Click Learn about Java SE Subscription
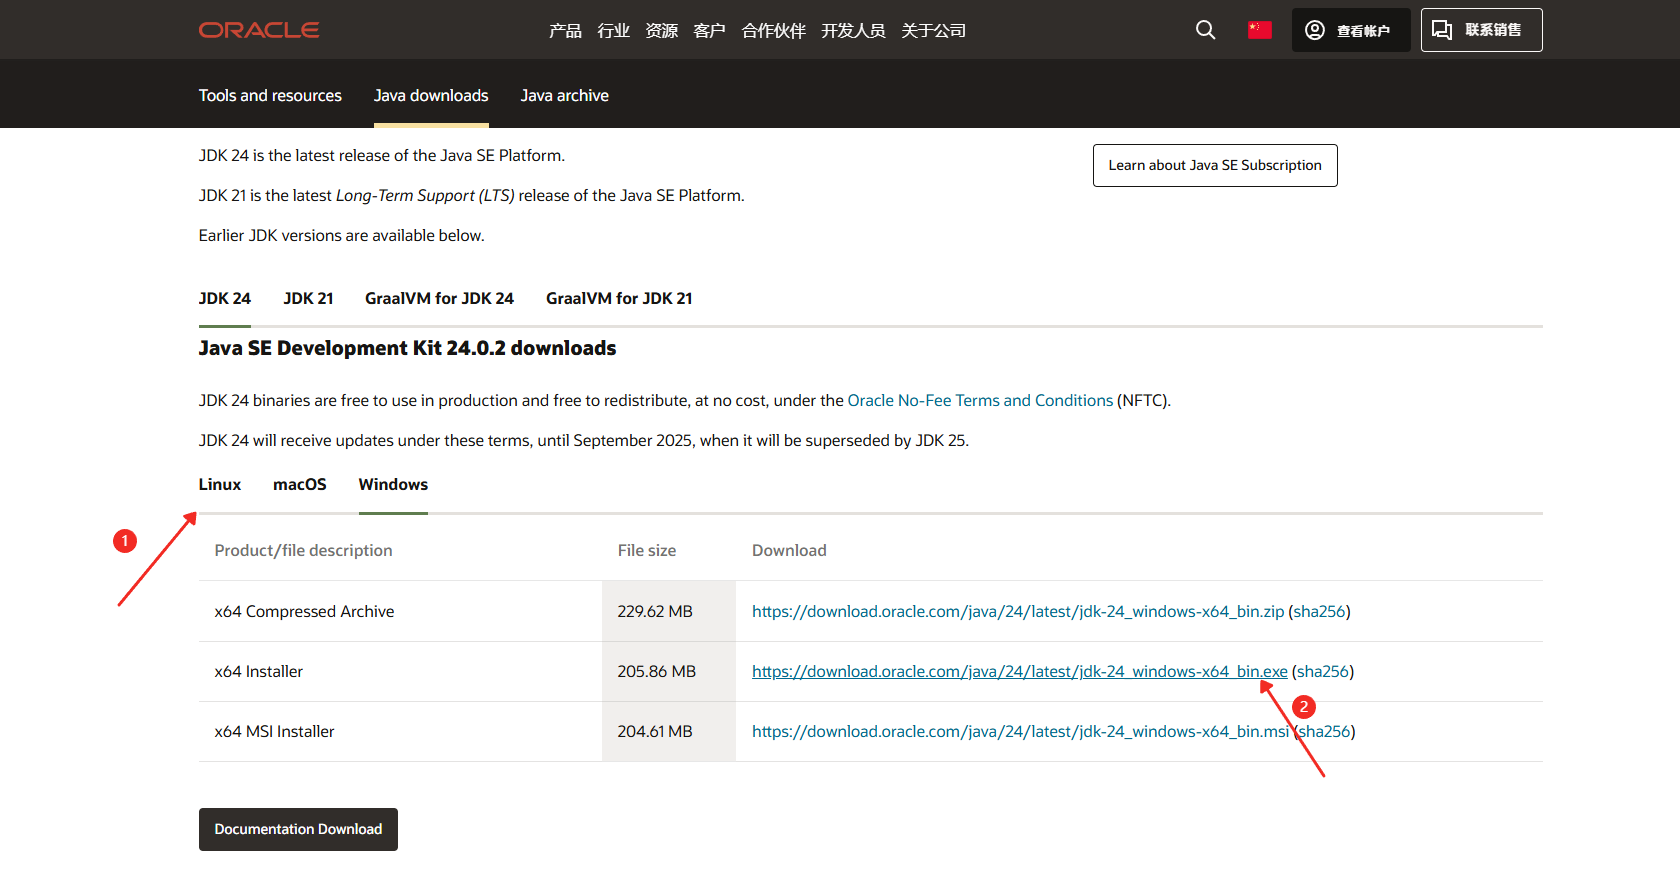 pos(1214,166)
